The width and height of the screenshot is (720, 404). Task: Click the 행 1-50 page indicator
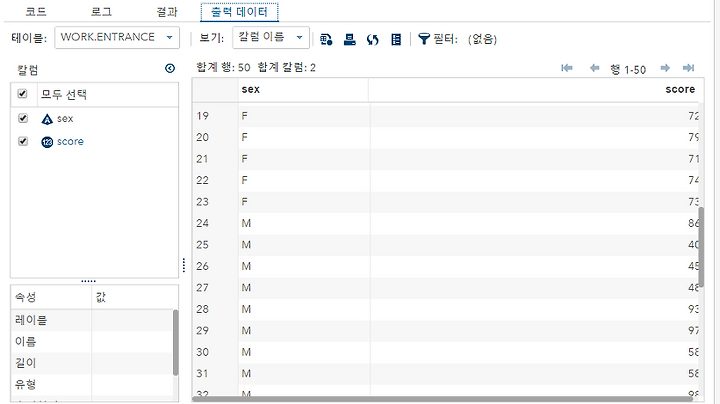[x=628, y=70]
